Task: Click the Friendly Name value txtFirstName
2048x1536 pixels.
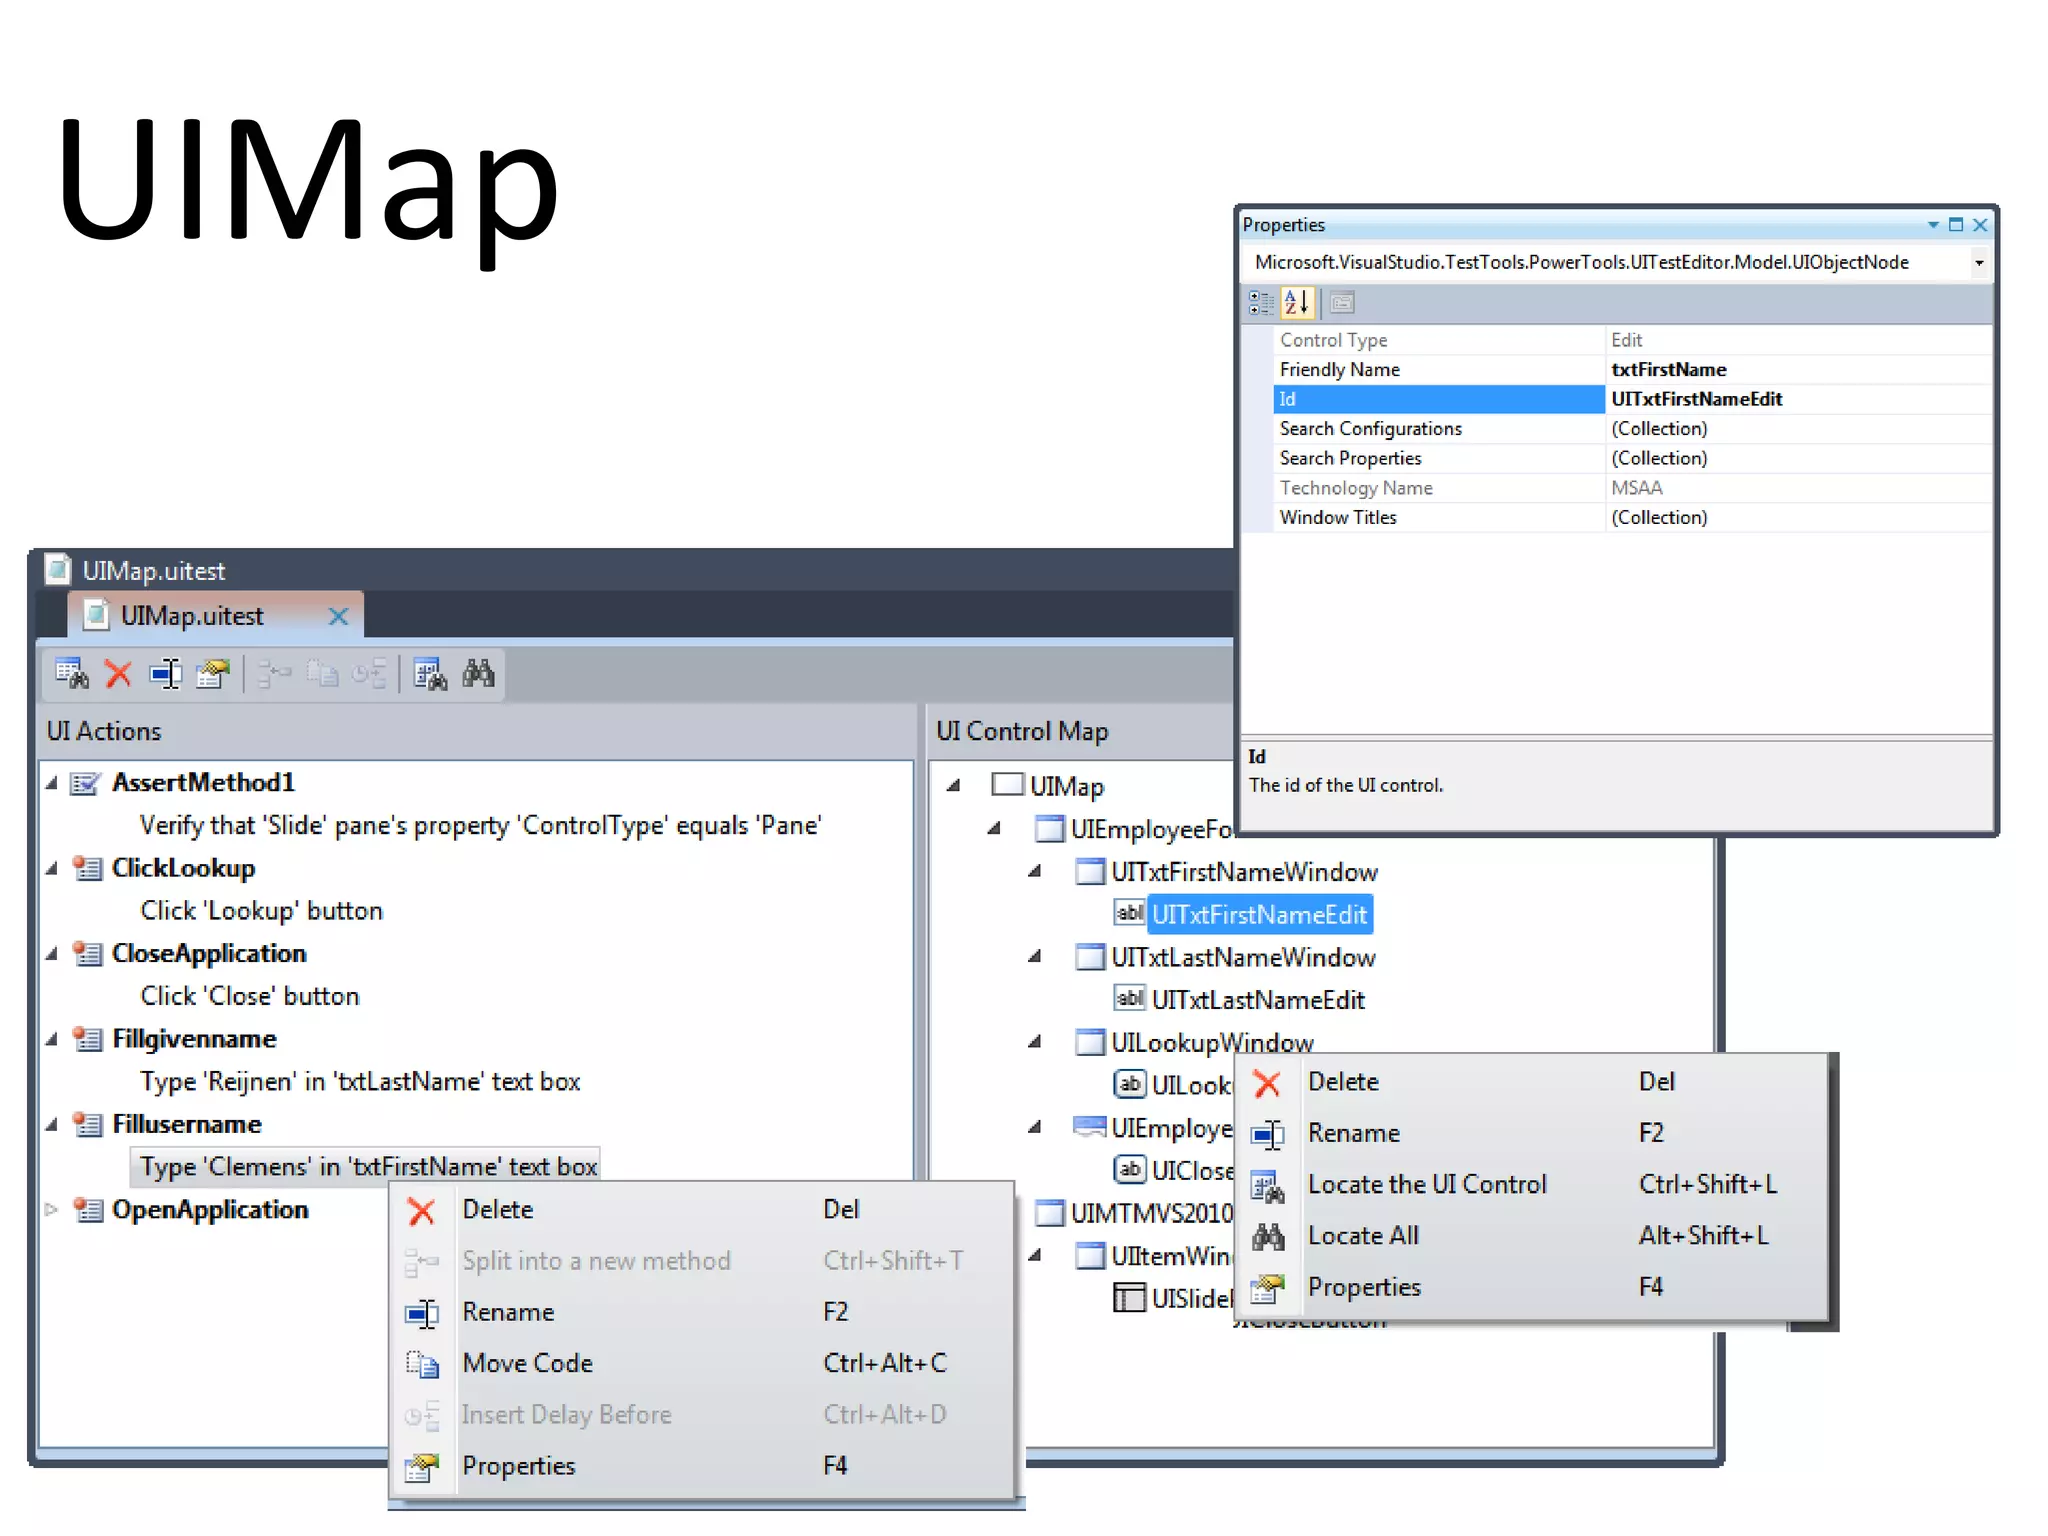Action: [x=1668, y=369]
